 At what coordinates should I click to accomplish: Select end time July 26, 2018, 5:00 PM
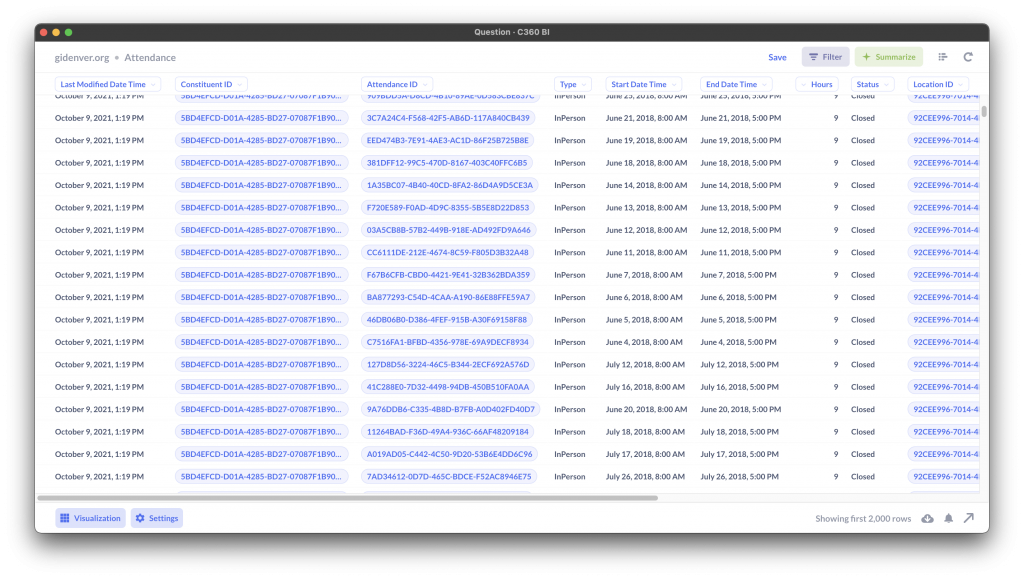click(x=739, y=477)
